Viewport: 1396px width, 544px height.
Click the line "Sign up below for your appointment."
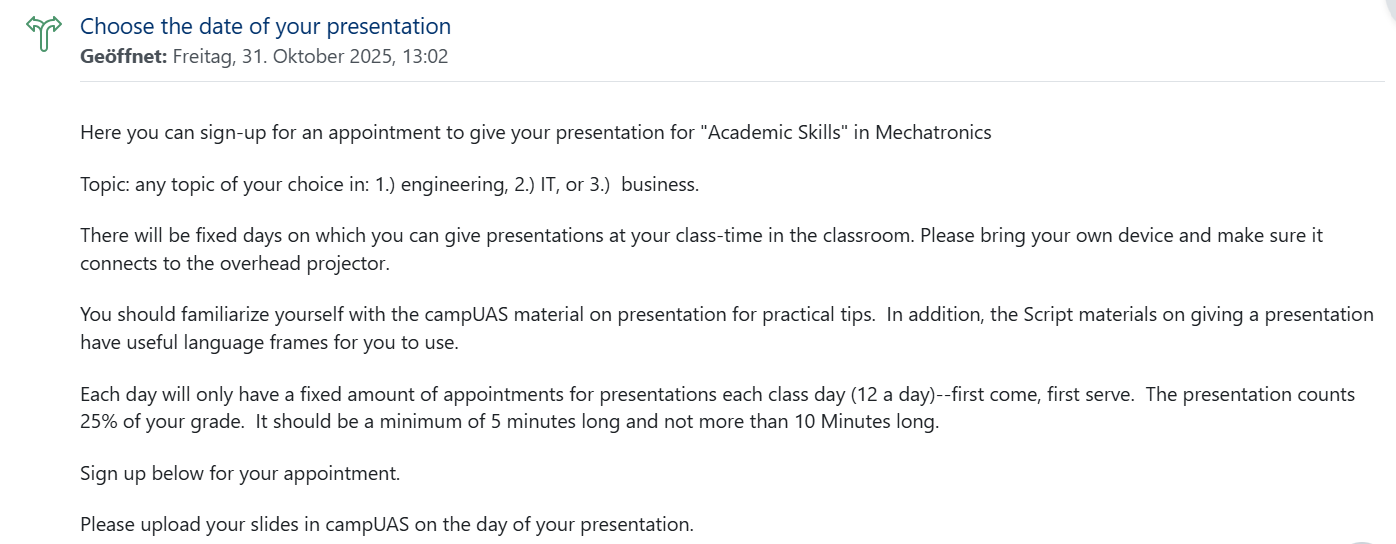[240, 473]
